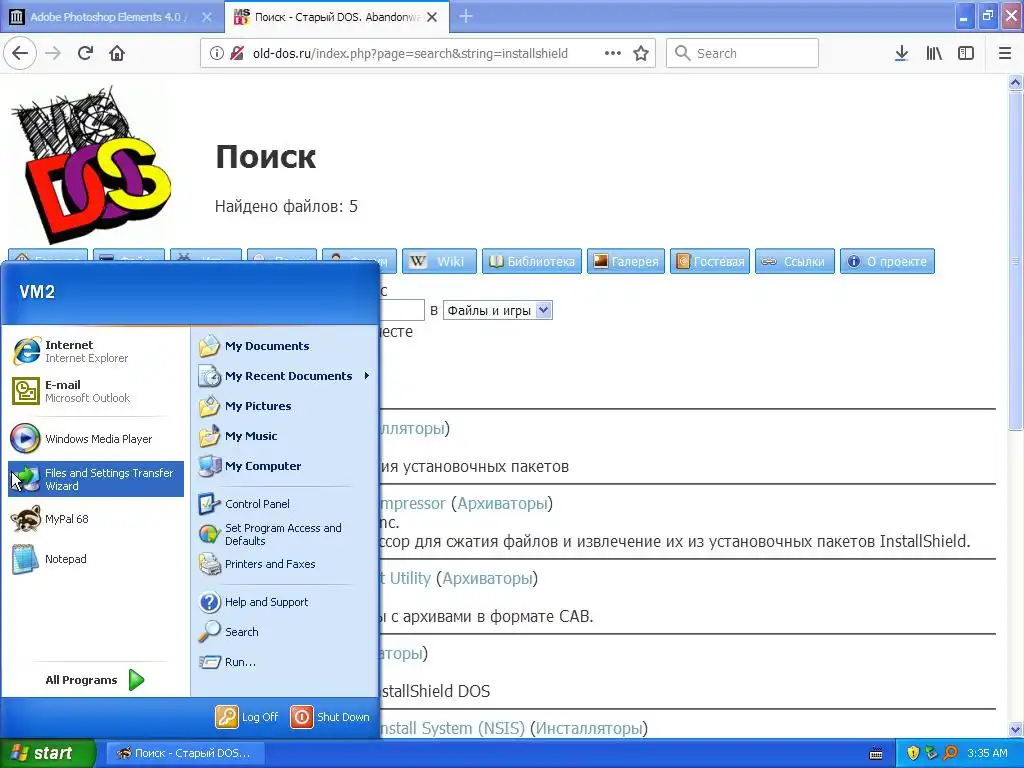Launch Internet Explorer from Start menu

pos(96,351)
